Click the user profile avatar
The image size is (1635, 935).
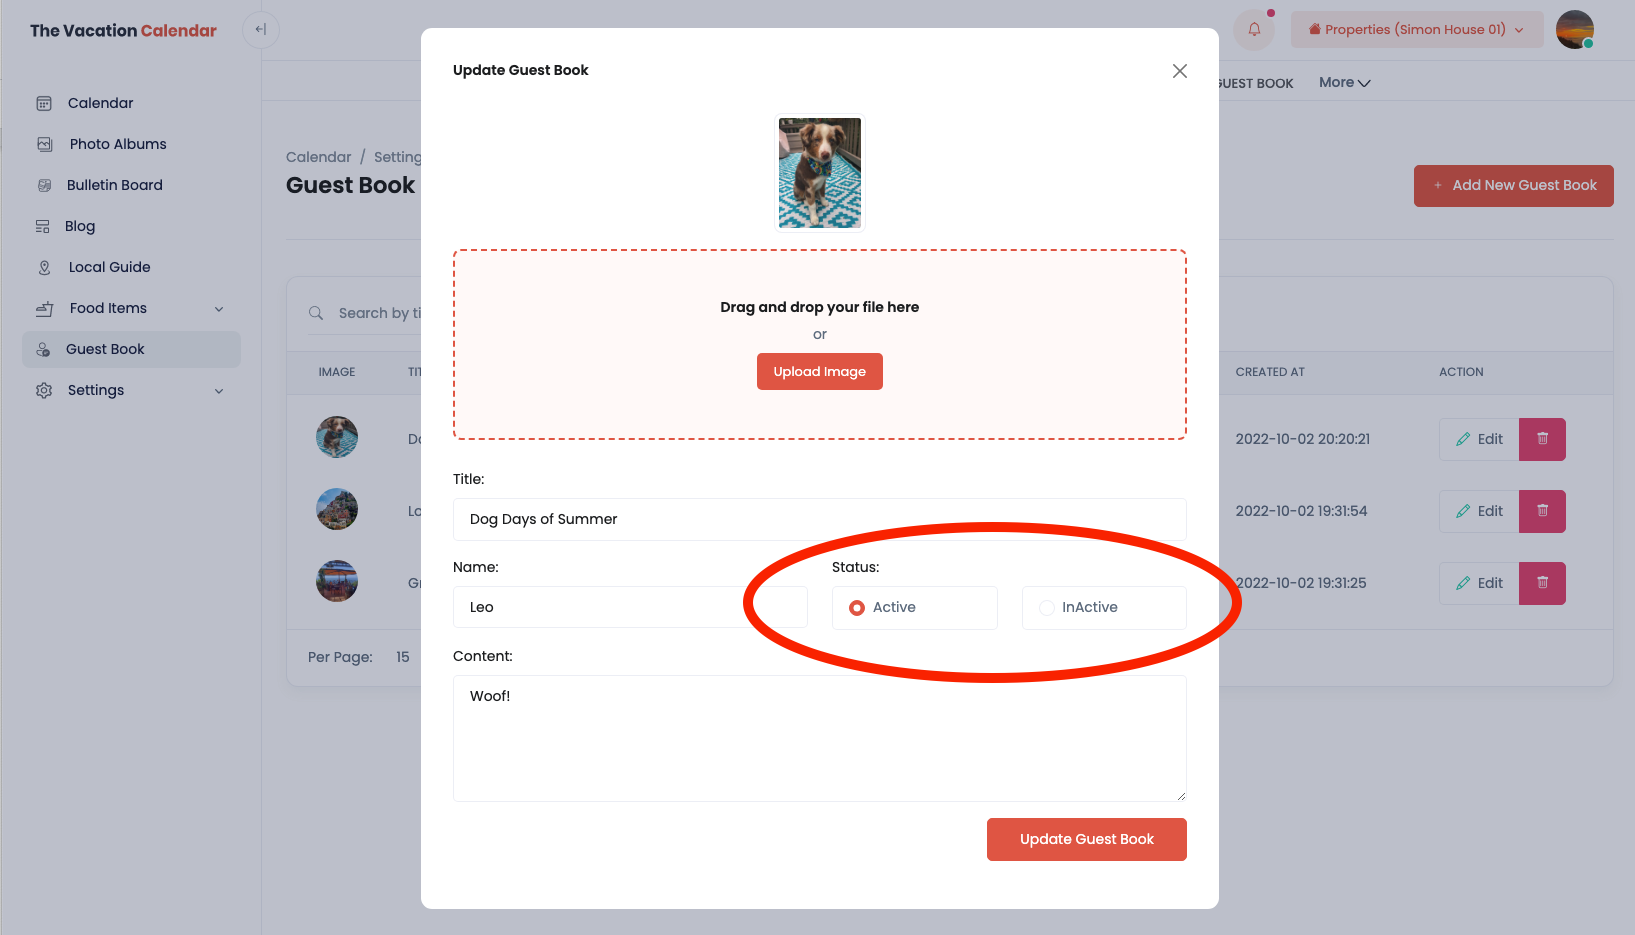[x=1574, y=29]
